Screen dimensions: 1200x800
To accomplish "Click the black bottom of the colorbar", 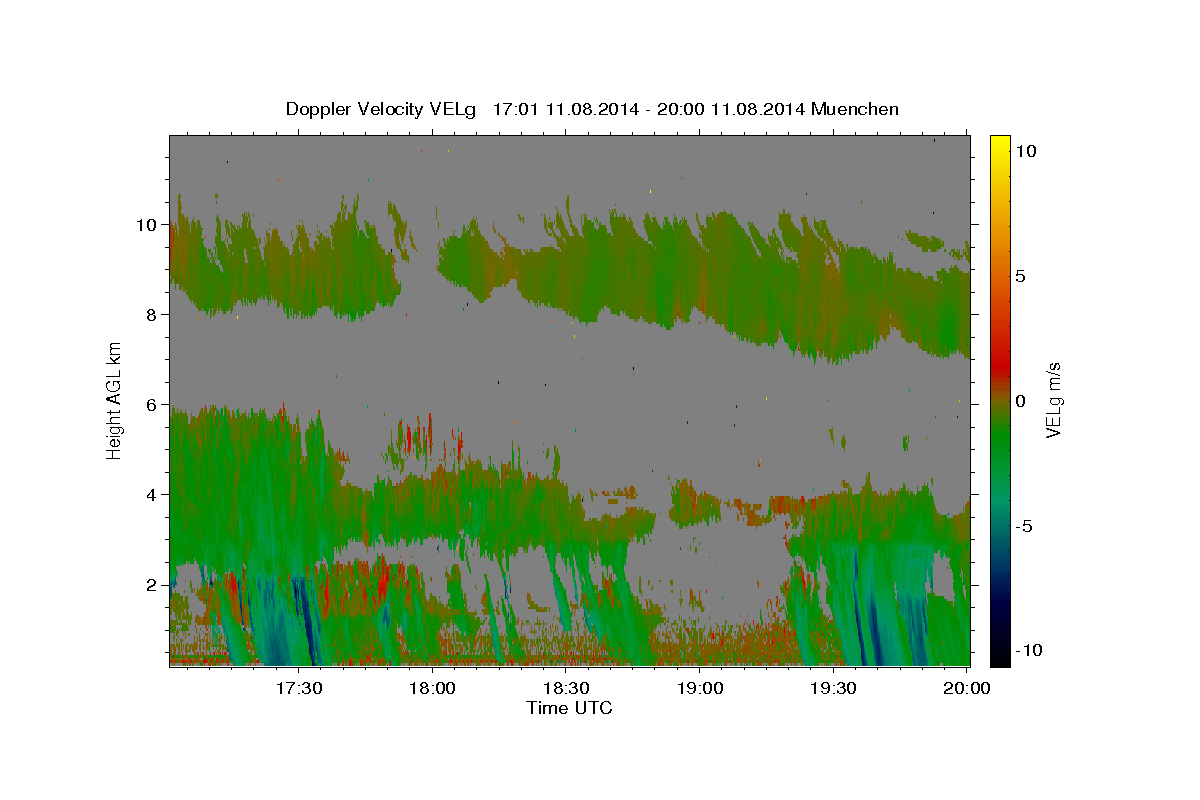I will [x=1000, y=658].
